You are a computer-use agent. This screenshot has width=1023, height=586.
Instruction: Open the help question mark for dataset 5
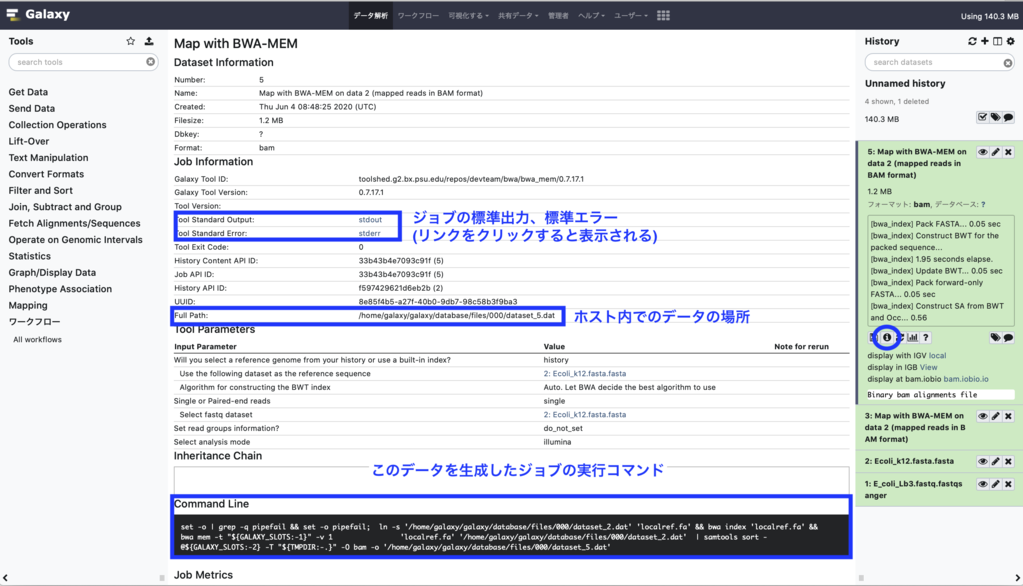click(x=926, y=337)
